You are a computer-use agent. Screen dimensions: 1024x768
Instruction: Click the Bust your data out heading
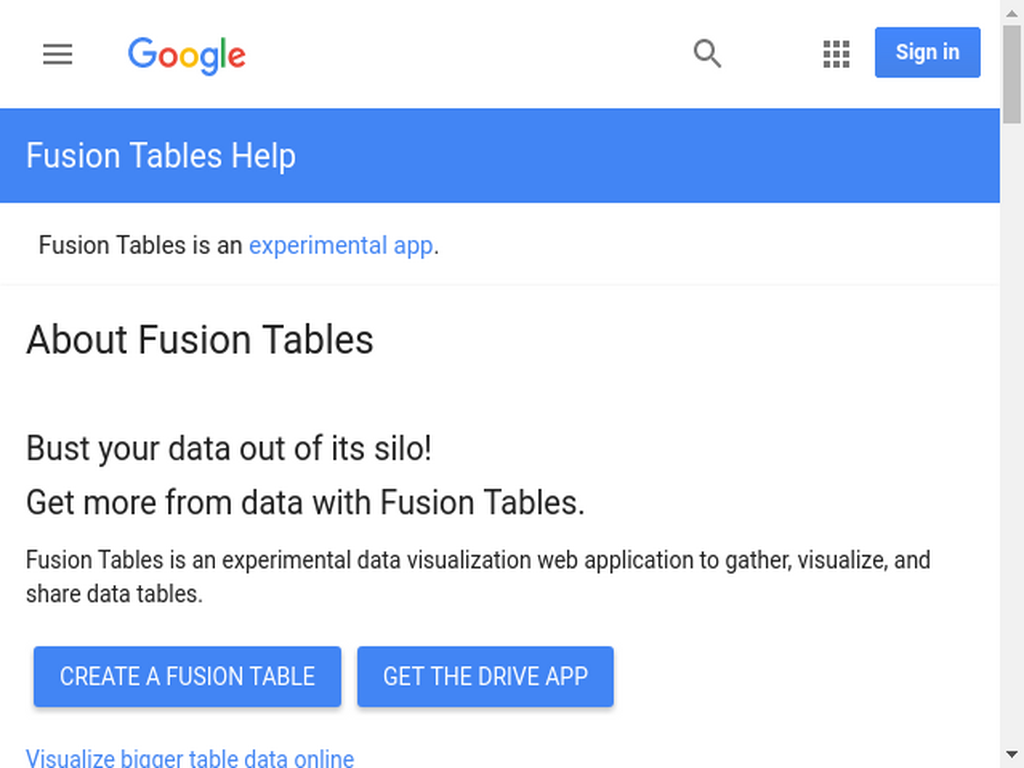[229, 449]
